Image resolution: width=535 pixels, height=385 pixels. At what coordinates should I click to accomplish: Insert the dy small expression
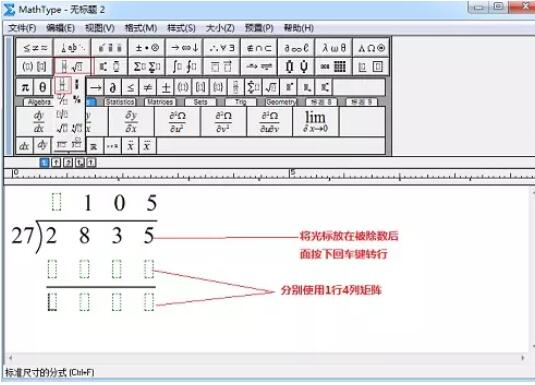(42, 146)
